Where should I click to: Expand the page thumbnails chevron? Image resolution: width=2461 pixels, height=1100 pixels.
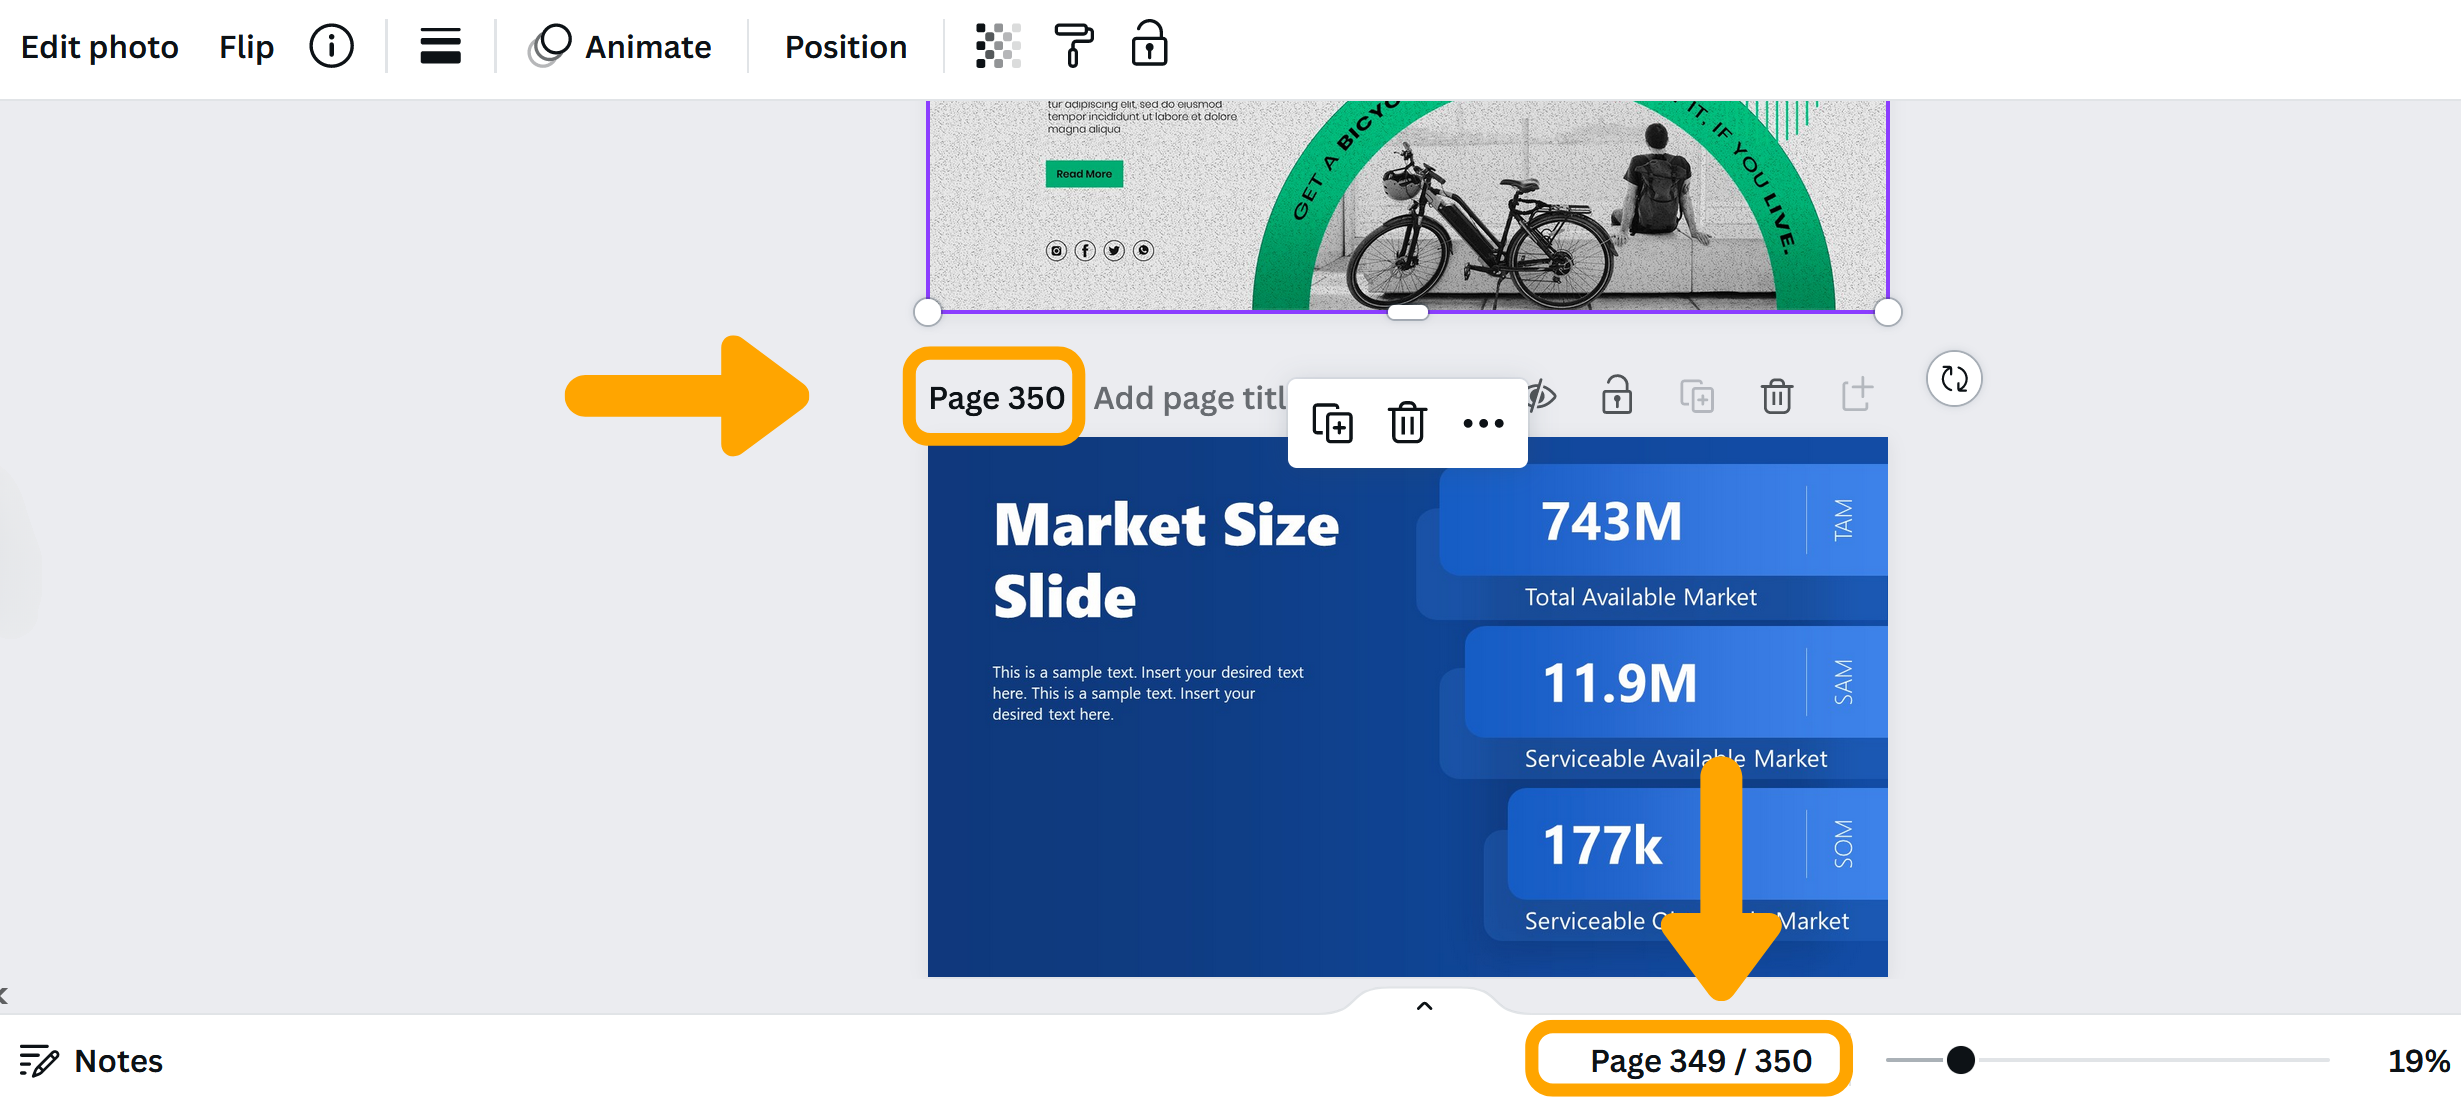(1425, 1006)
